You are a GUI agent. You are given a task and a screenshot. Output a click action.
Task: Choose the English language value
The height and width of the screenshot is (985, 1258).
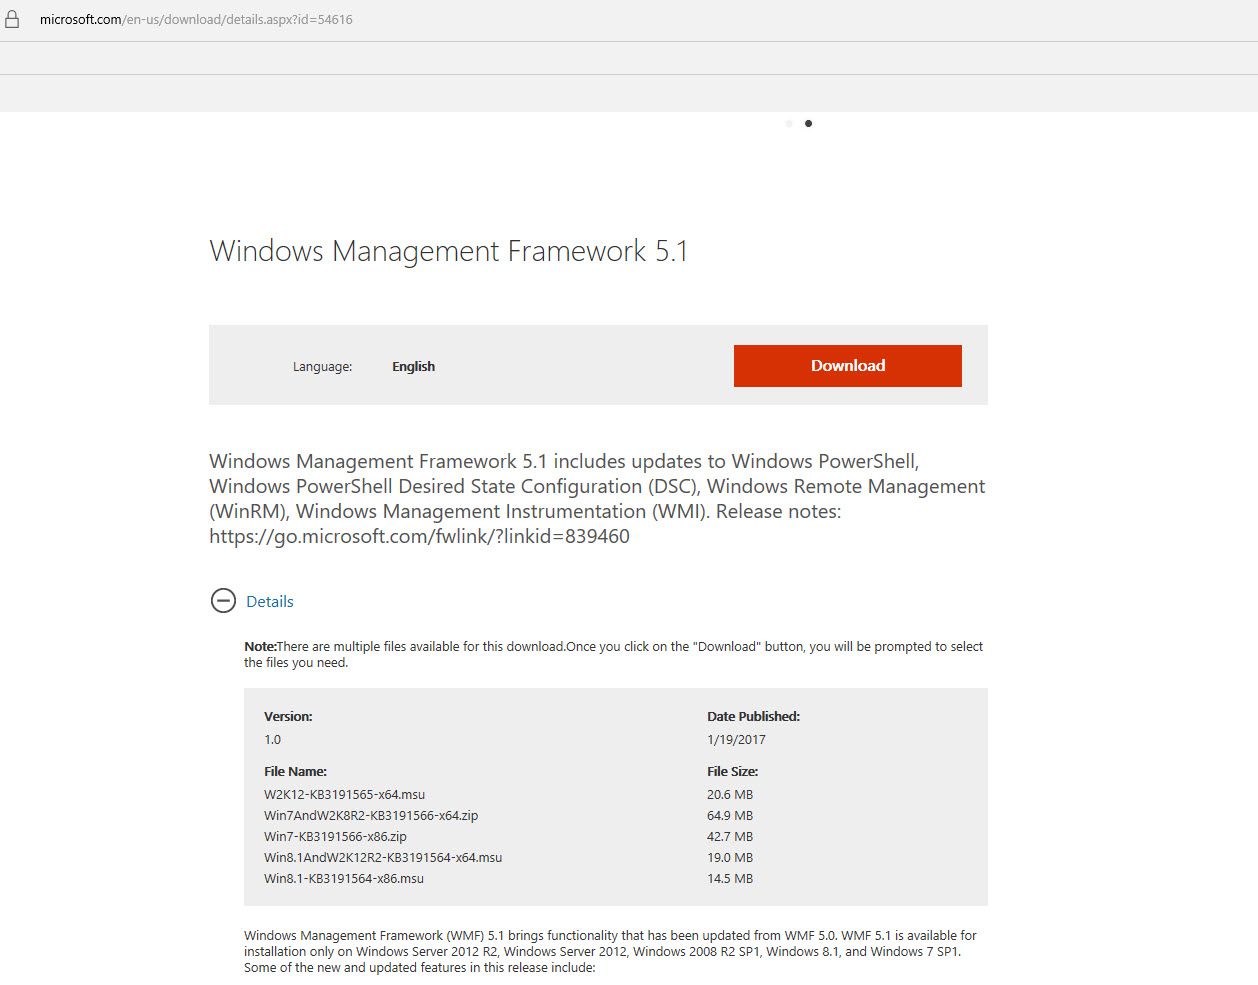pos(413,367)
